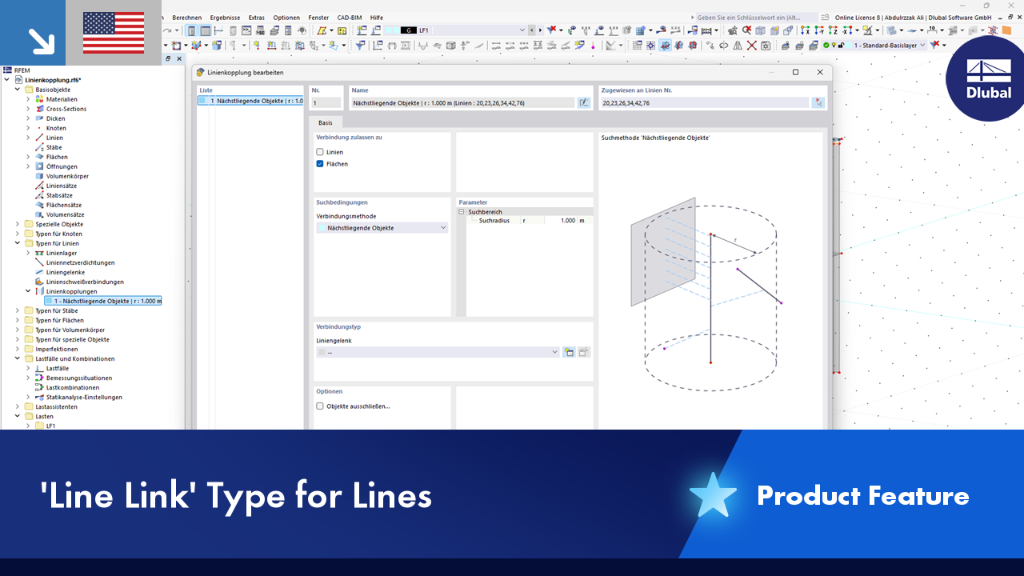Open the Ergebnisse menu
Viewport: 1024px width, 576px height.
pos(225,18)
